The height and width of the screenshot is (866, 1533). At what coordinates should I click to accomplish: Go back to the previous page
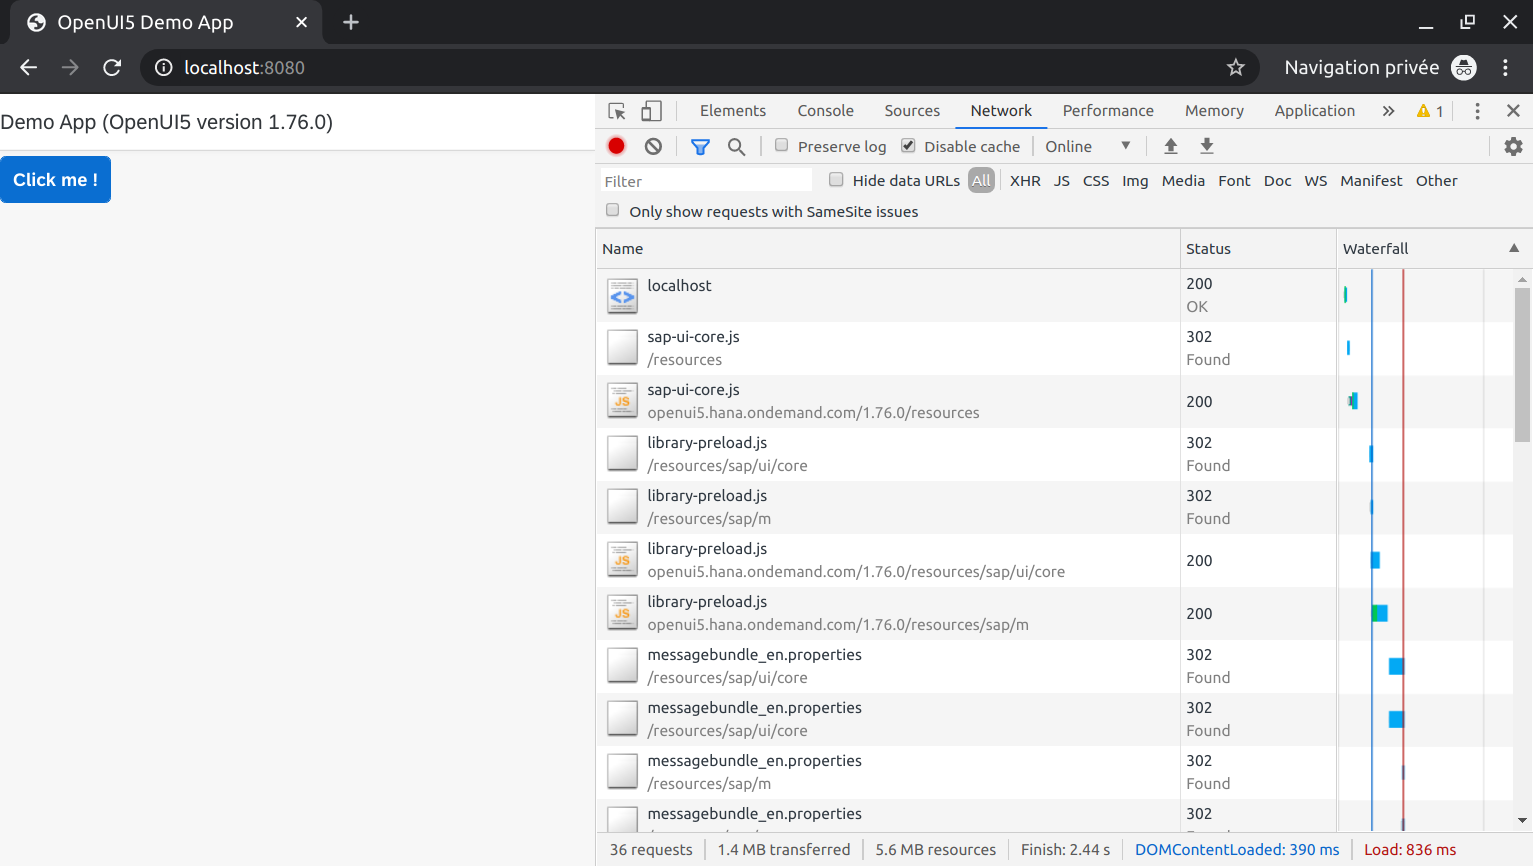pyautogui.click(x=29, y=67)
